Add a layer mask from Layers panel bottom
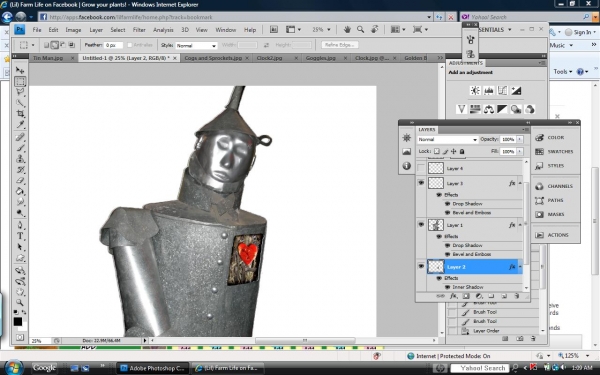 pos(466,296)
